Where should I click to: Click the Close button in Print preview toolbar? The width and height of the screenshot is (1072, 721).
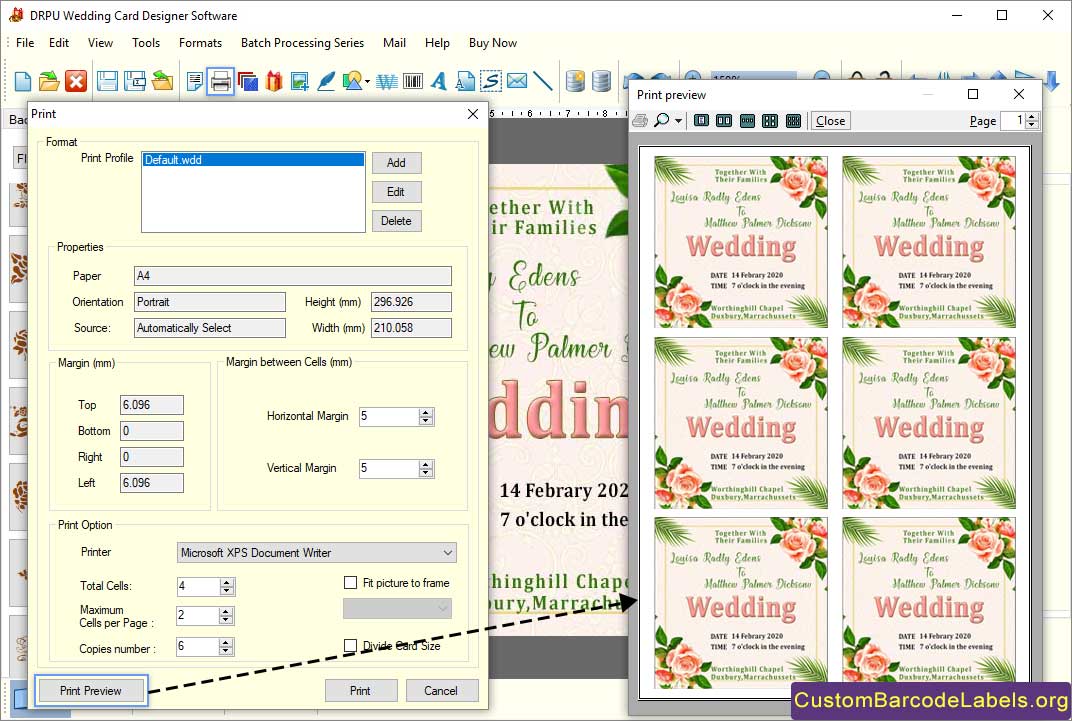[x=831, y=121]
